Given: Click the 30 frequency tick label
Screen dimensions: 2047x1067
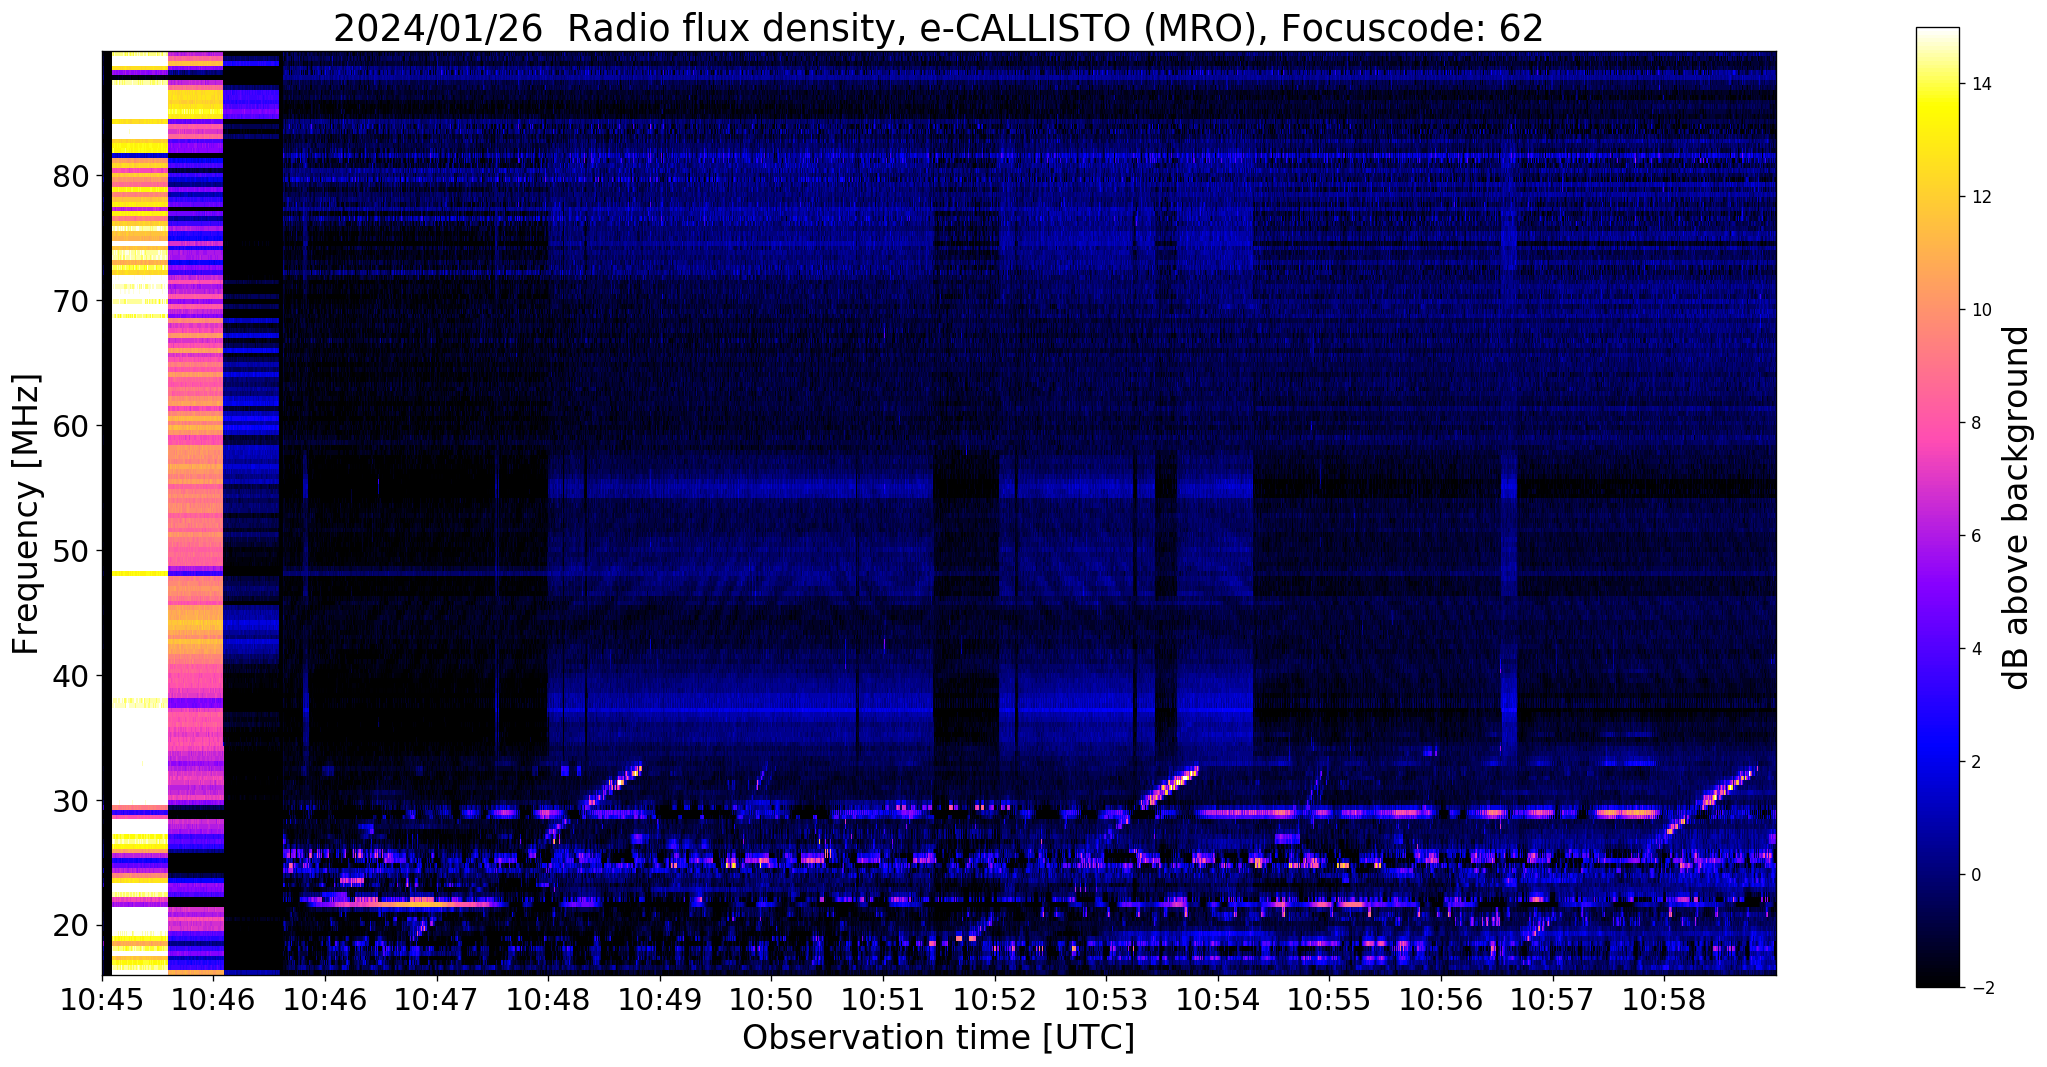Looking at the screenshot, I should click(x=71, y=802).
